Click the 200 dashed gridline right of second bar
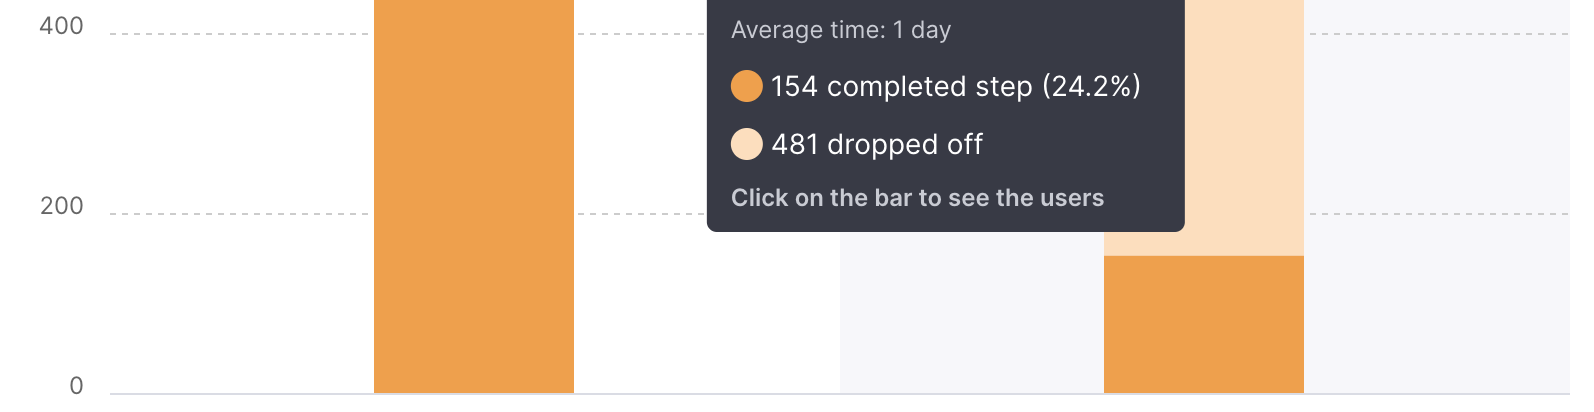Image resolution: width=1594 pixels, height=412 pixels. click(x=1439, y=214)
